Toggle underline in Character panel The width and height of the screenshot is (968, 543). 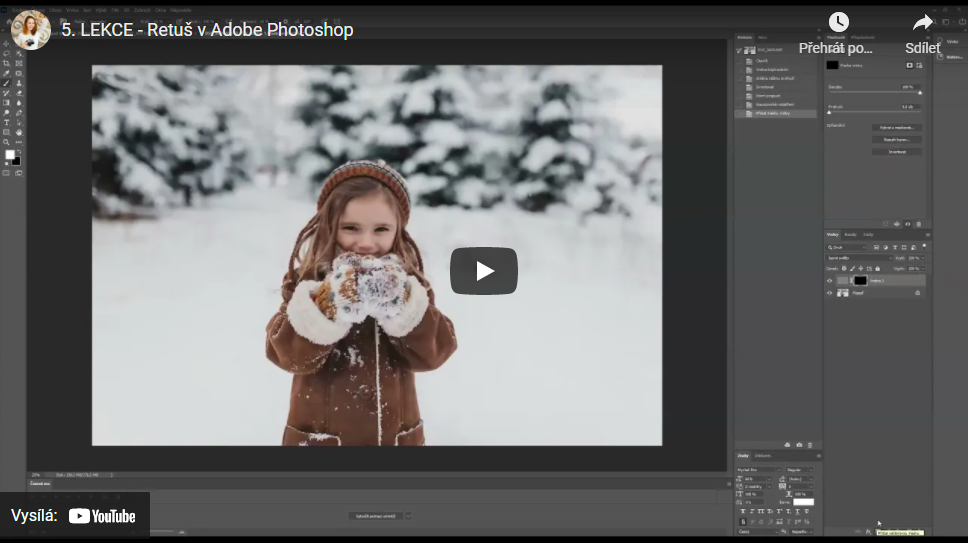(x=797, y=512)
